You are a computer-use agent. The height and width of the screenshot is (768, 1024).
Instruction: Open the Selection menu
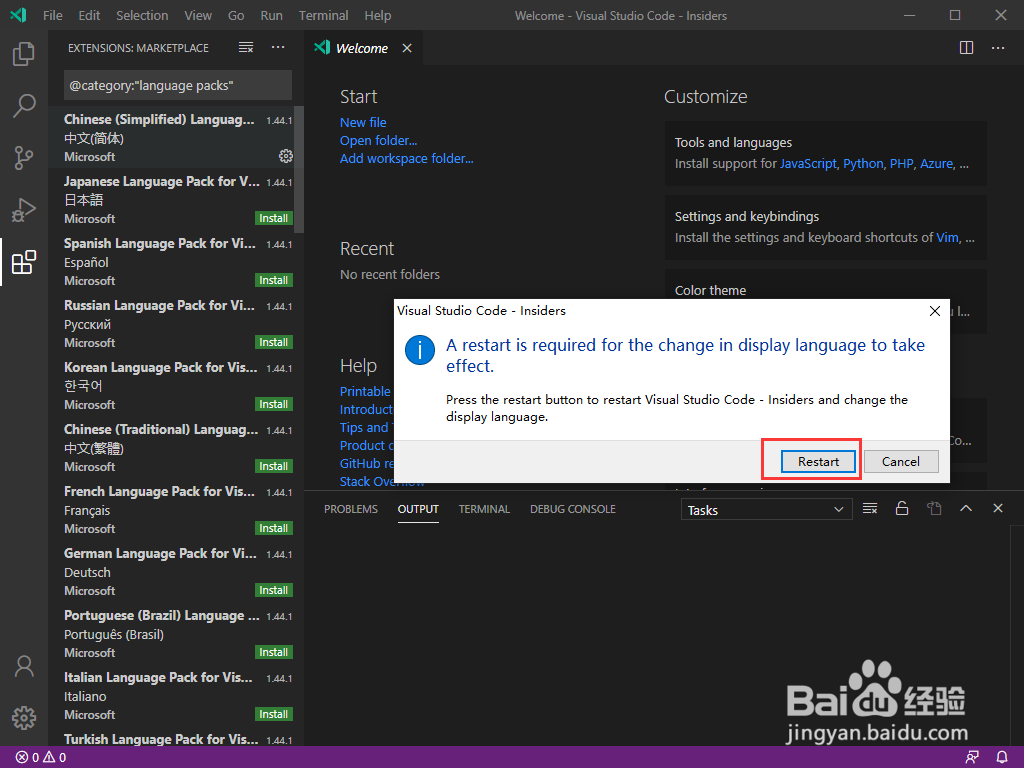pos(142,15)
